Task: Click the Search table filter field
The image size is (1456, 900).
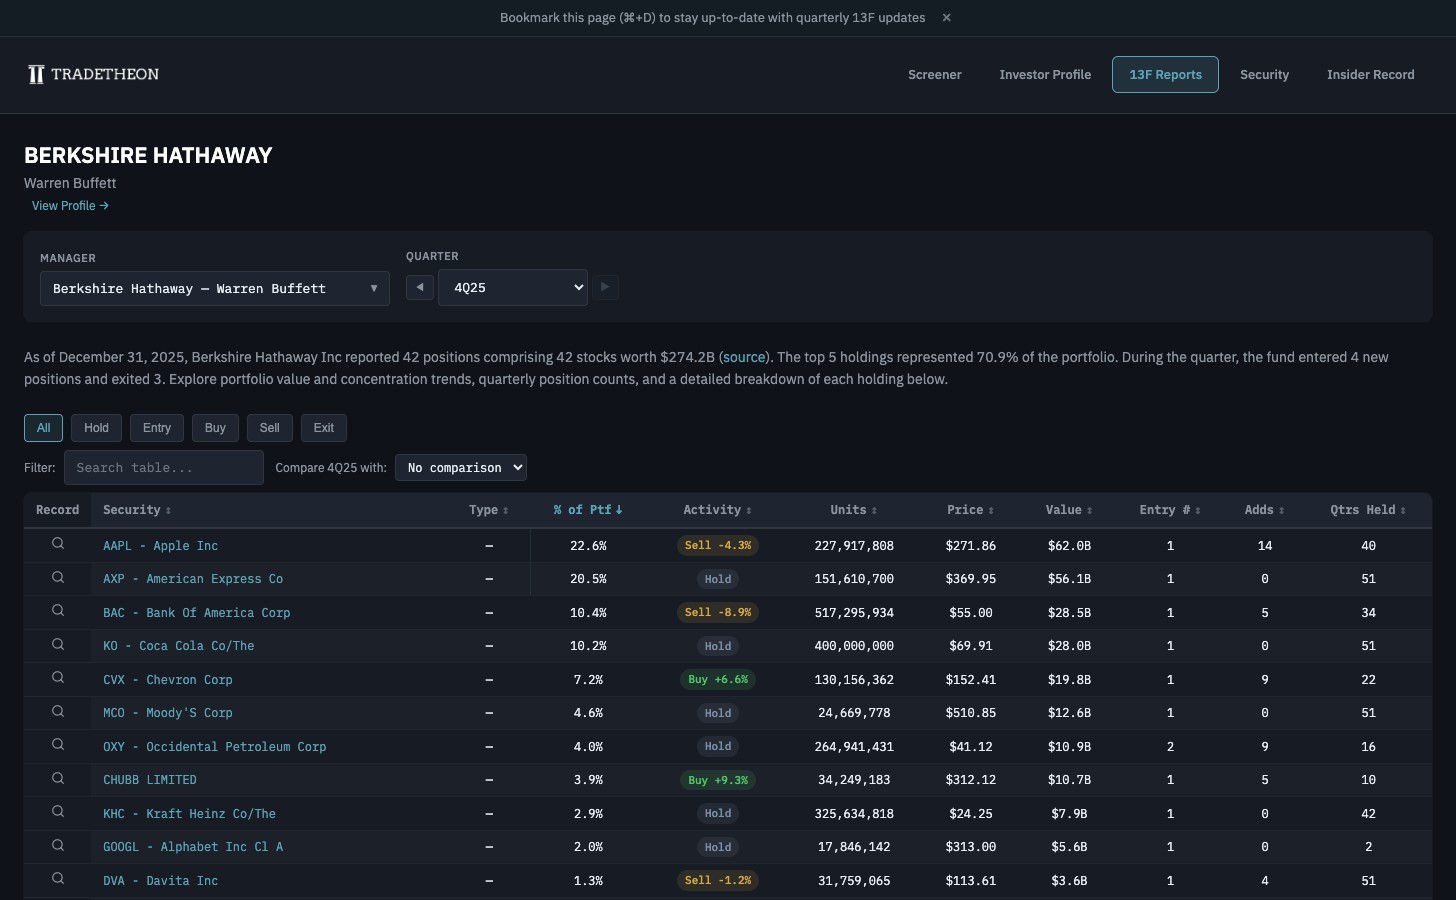Action: tap(164, 468)
